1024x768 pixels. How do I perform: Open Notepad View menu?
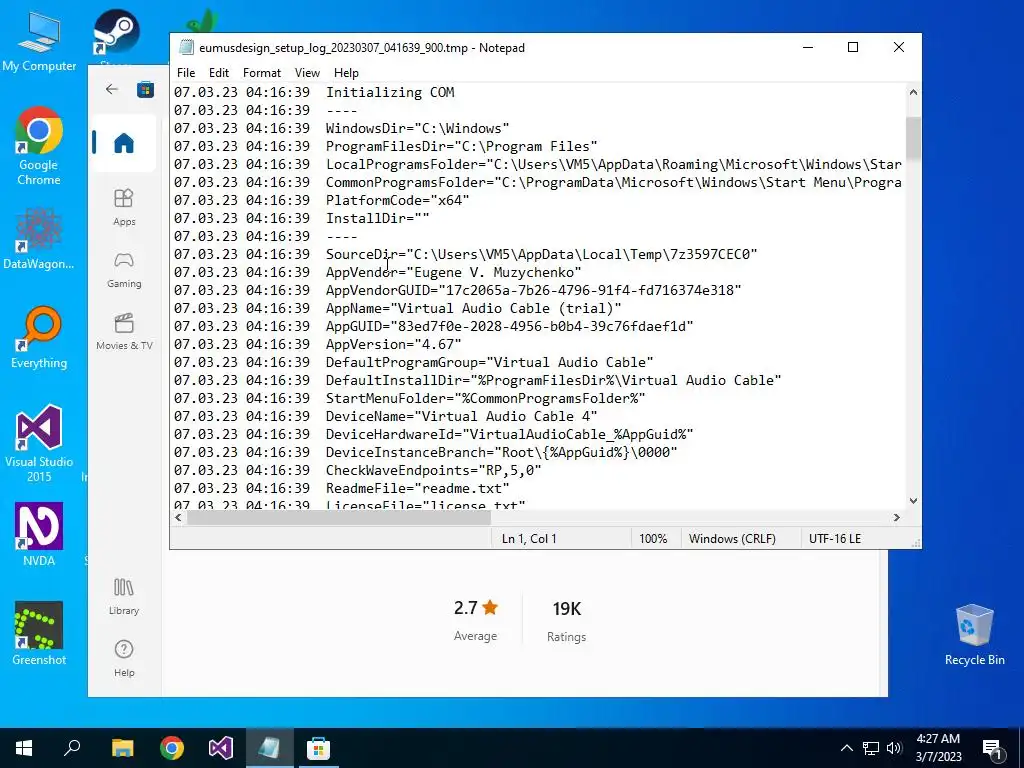307,72
